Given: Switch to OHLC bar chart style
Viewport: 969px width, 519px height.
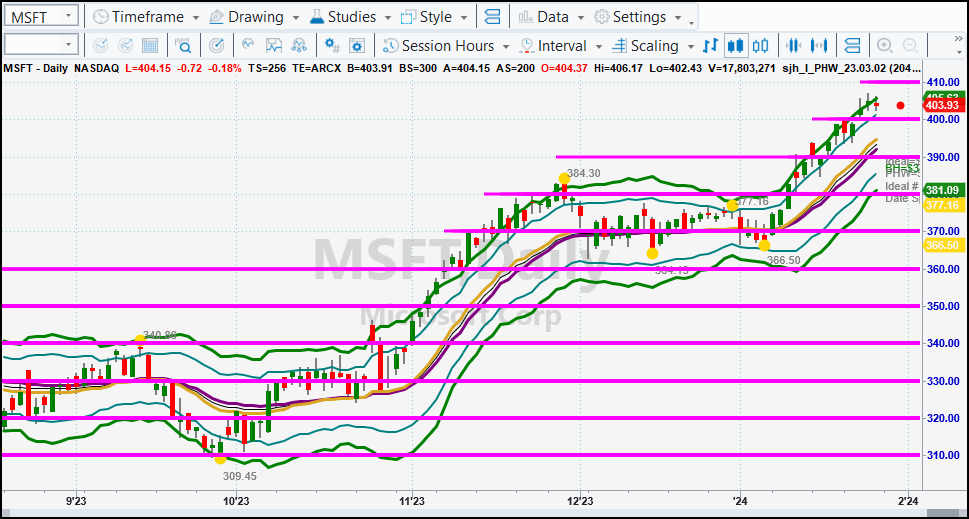Looking at the screenshot, I should (x=711, y=45).
